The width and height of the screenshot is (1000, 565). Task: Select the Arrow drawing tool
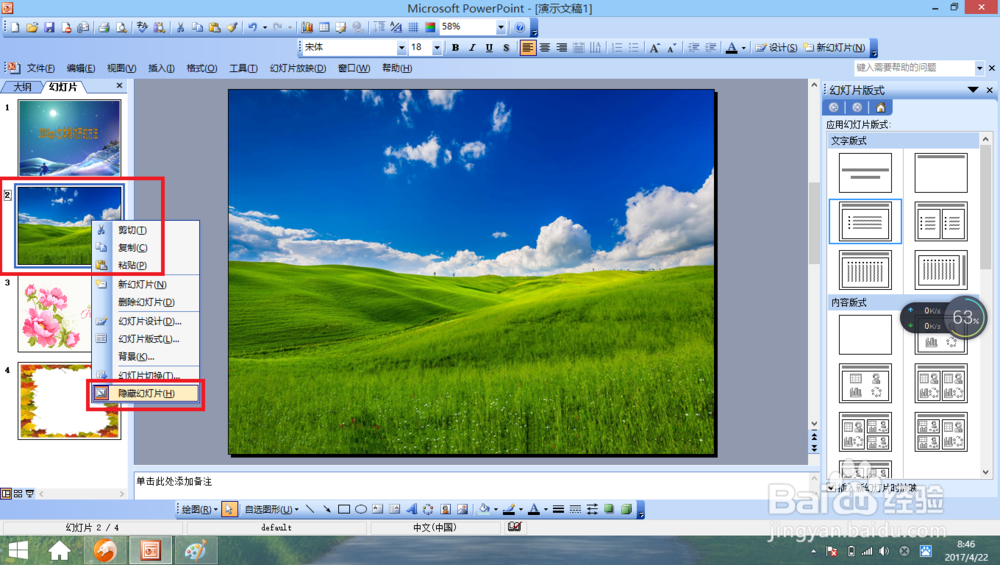(327, 509)
